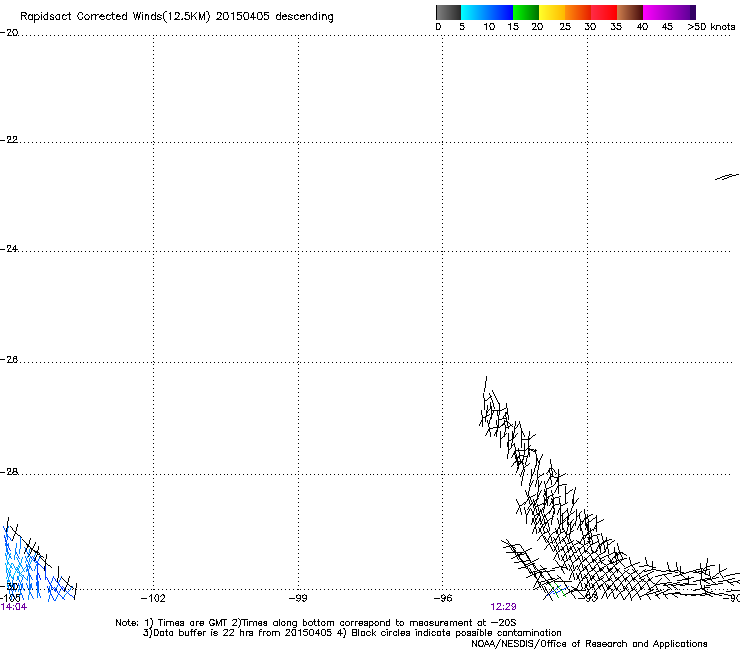Click the -28 latitude axis label
Image resolution: width=740 pixels, height=650 pixels.
tap(9, 472)
